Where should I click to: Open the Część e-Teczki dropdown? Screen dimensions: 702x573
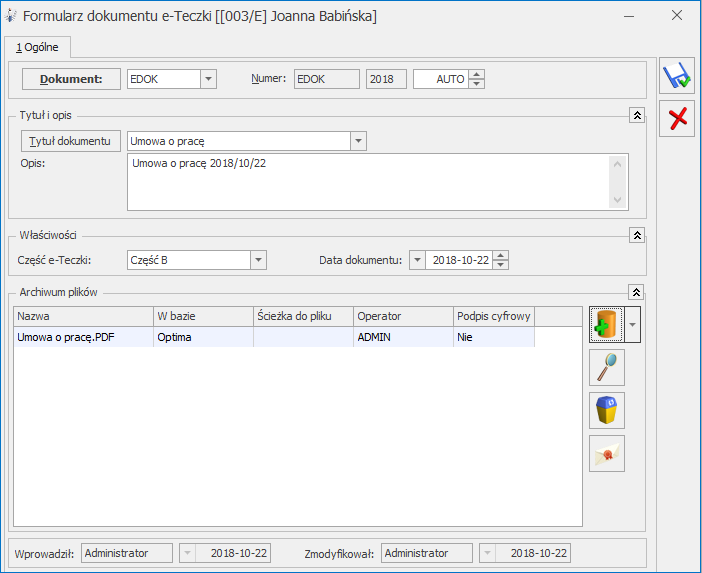coord(258,260)
